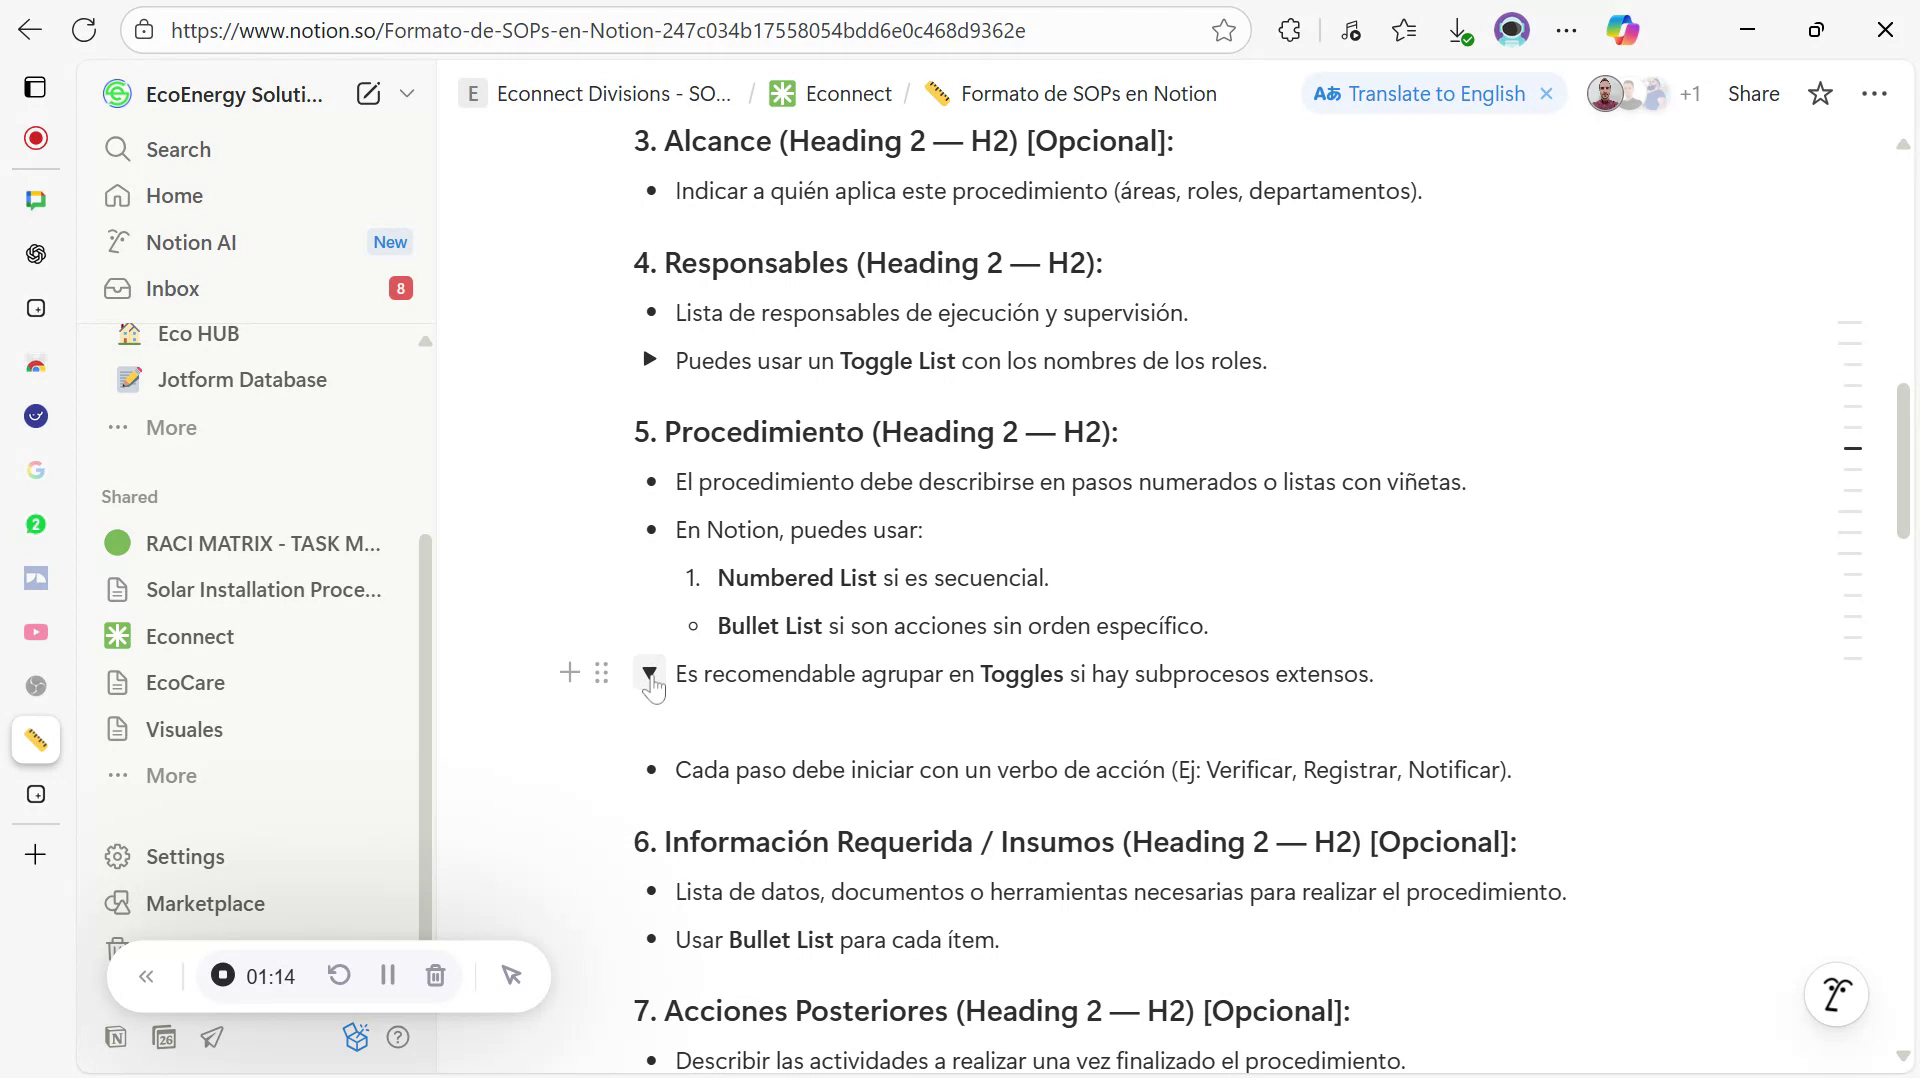Open Search in the Notion sidebar
Screen dimensions: 1920x1078
click(178, 149)
